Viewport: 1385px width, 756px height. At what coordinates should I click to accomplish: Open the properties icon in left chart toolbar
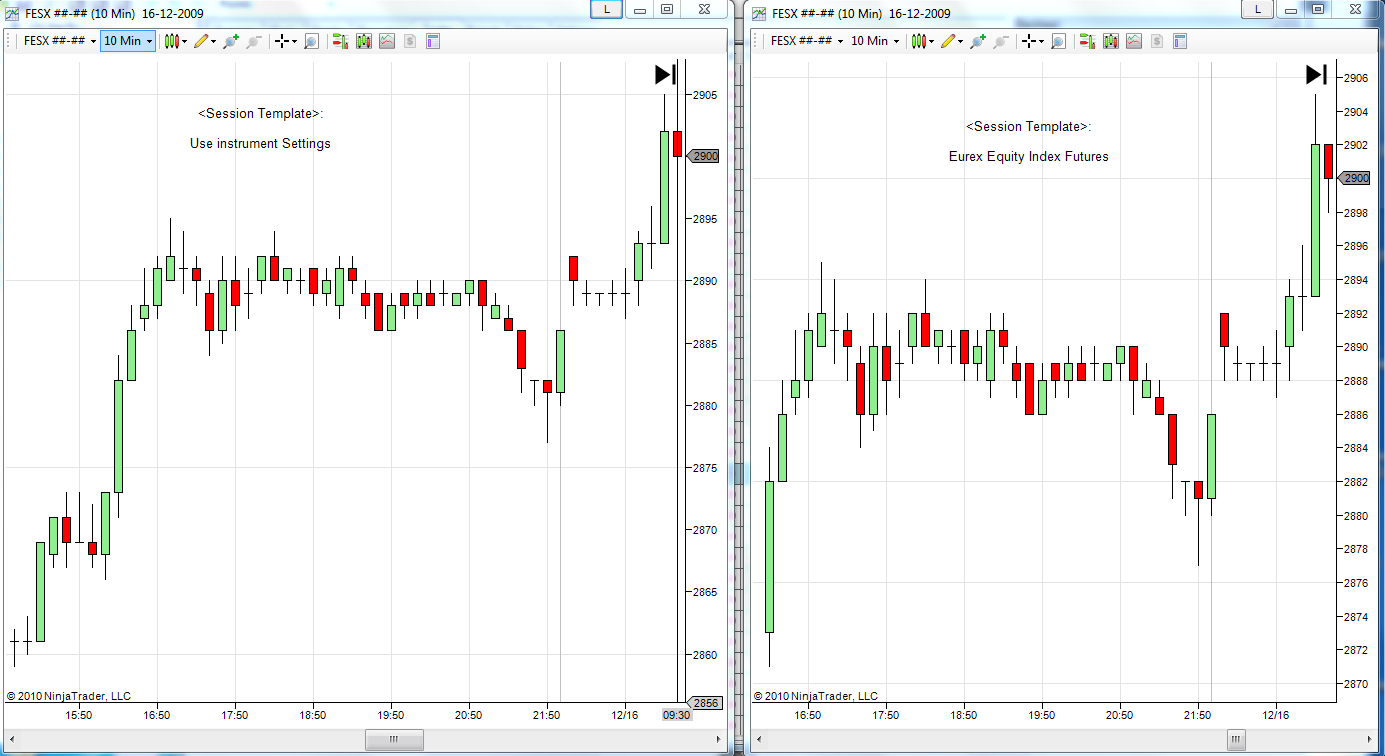click(x=433, y=41)
